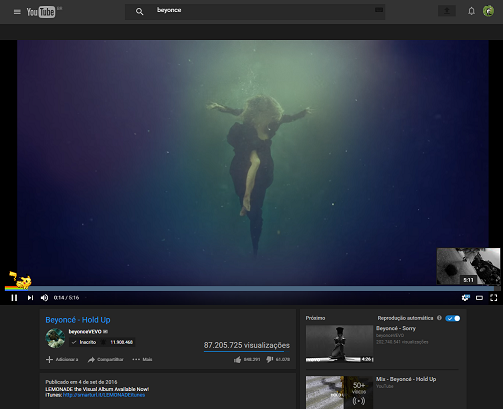503x409 pixels.
Task: Click the 11.908.460 subscriber count
Action: [x=122, y=342]
